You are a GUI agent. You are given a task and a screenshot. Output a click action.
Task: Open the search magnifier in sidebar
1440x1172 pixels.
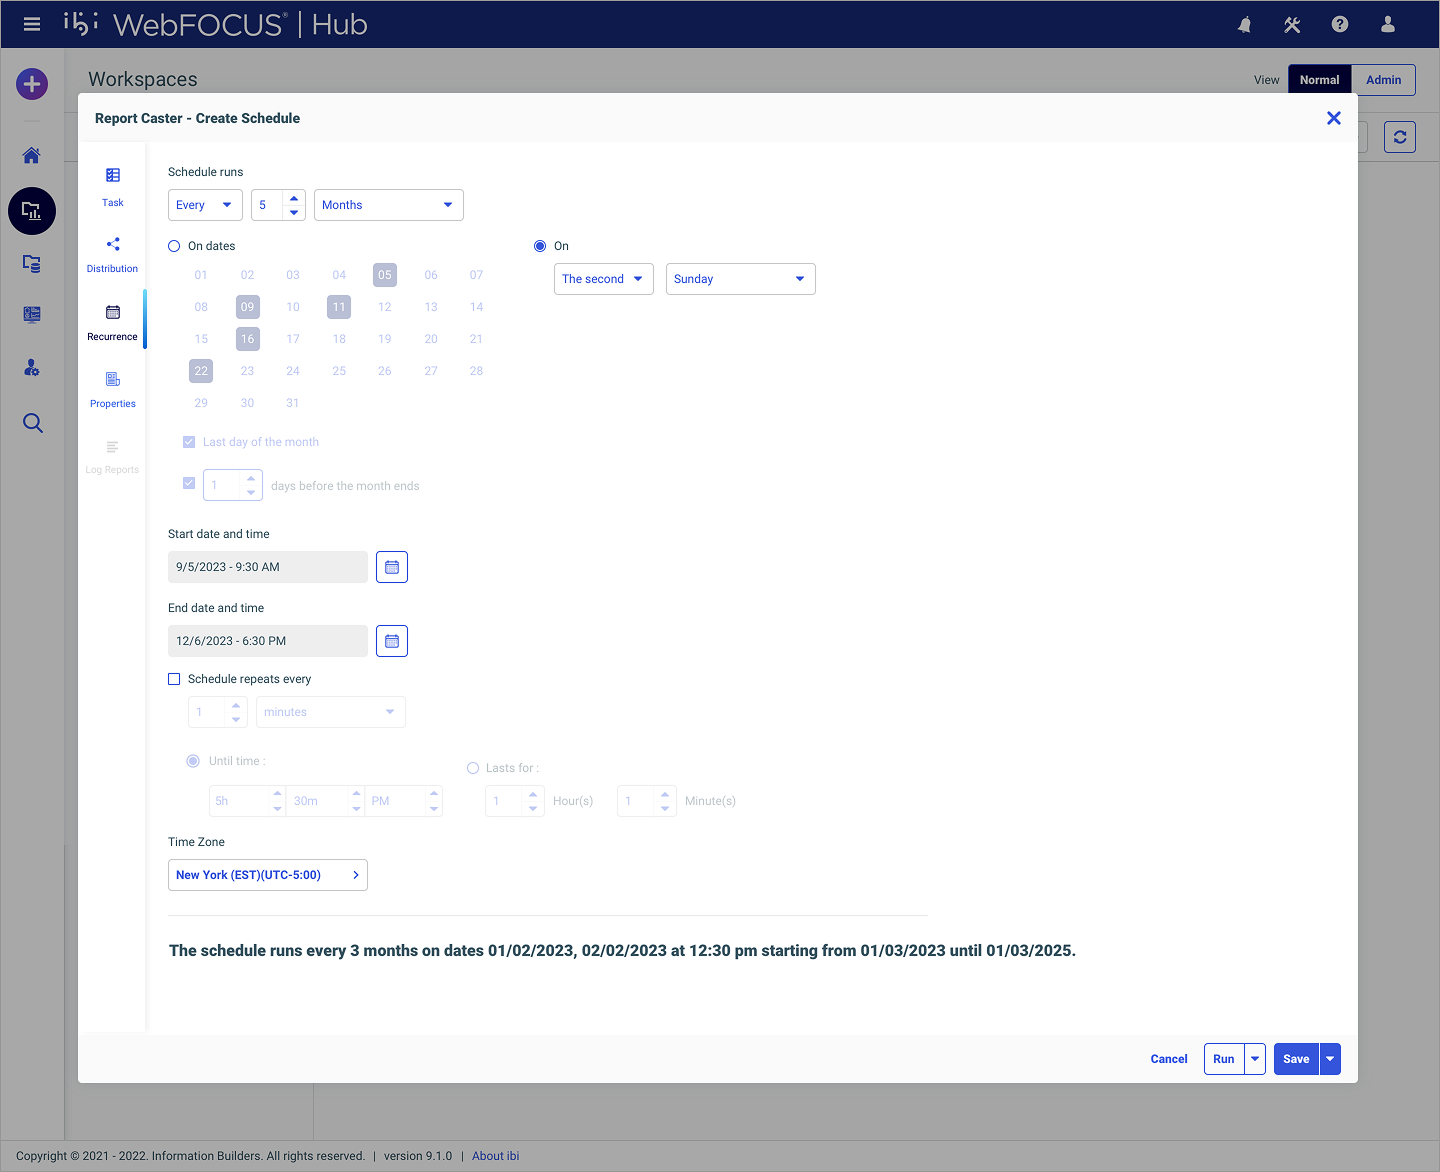coord(32,423)
